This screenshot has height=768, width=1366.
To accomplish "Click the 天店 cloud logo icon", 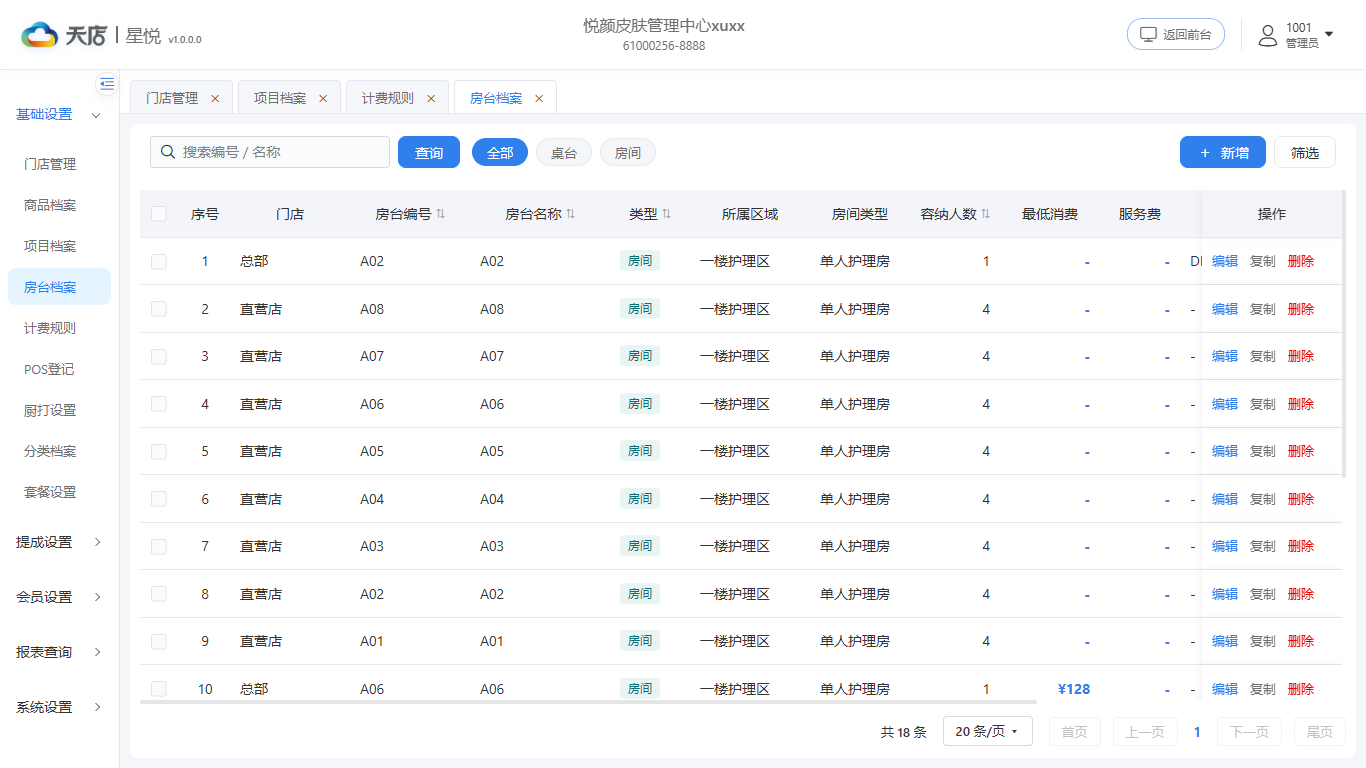I will 40,35.
